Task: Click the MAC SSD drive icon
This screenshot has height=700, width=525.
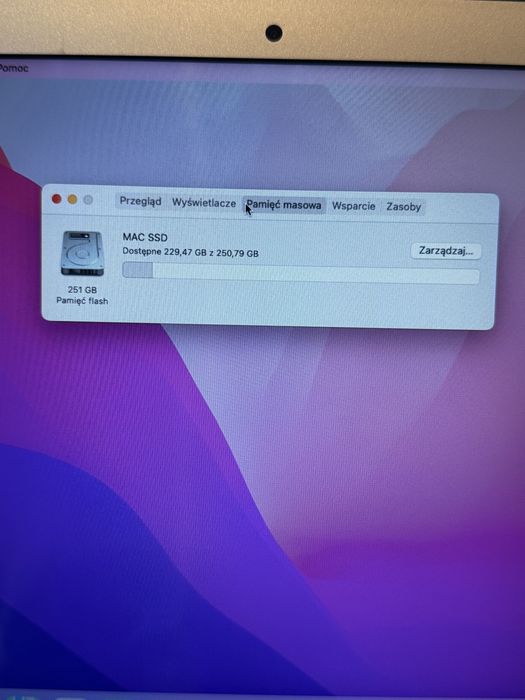Action: coord(82,253)
